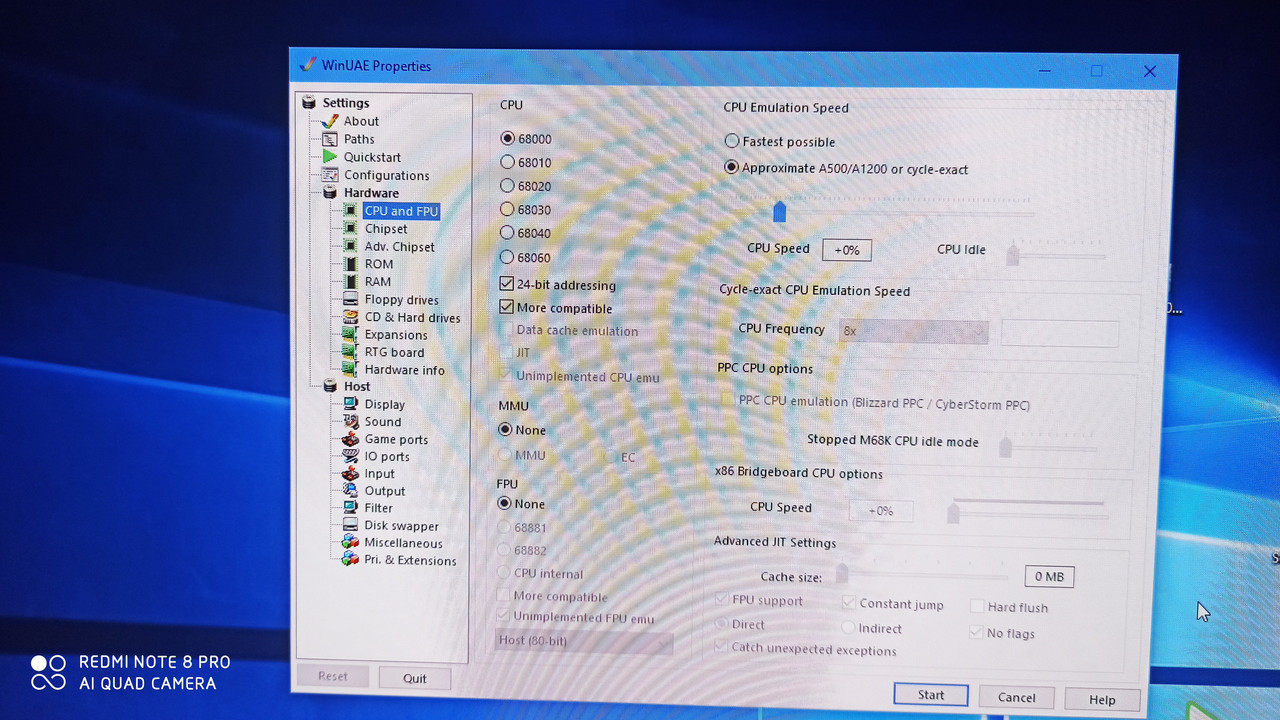
Task: Open the Paths settings page label
Action: pyautogui.click(x=359, y=139)
